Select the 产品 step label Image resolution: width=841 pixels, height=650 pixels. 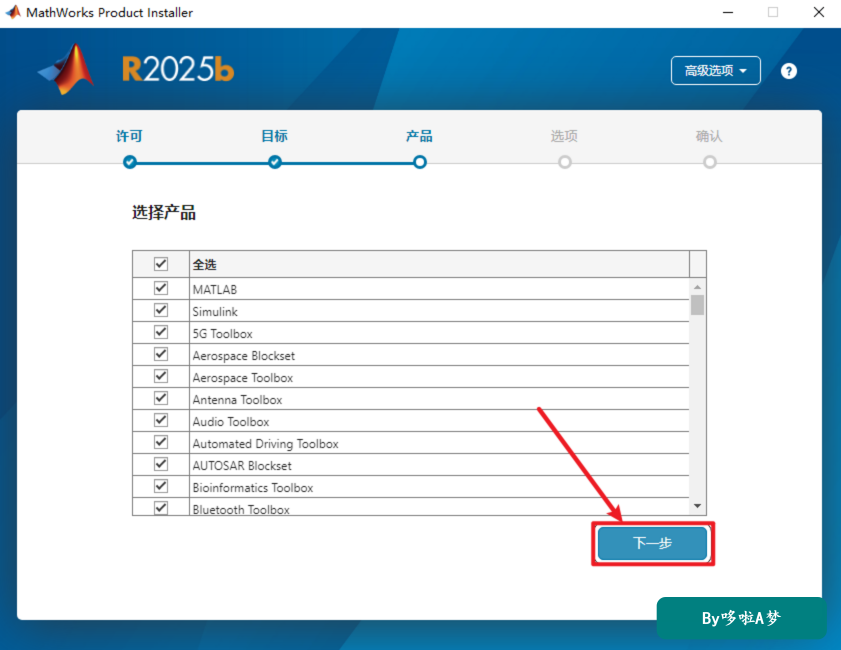click(419, 136)
